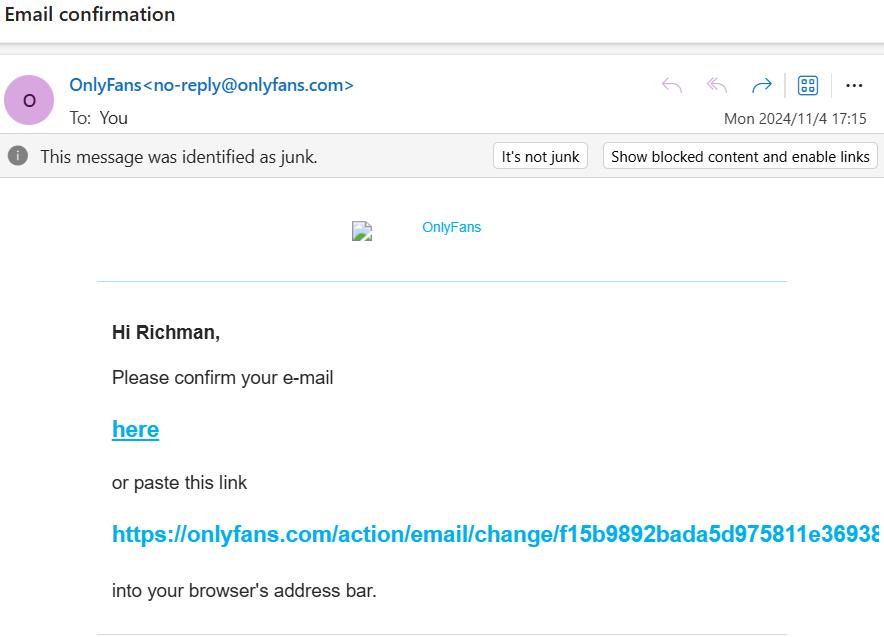Forward this email using the arrow icon
This screenshot has height=637, width=884.
762,85
